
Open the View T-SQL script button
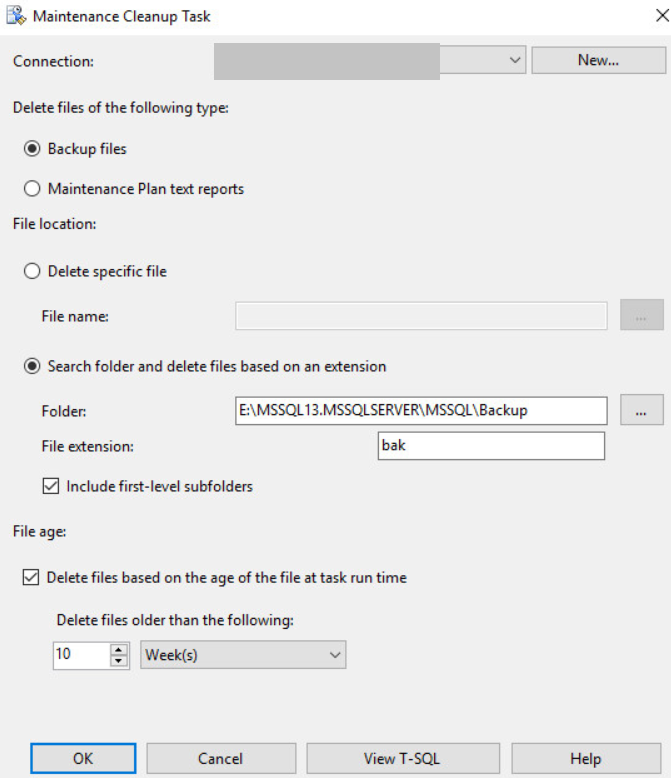pyautogui.click(x=403, y=759)
